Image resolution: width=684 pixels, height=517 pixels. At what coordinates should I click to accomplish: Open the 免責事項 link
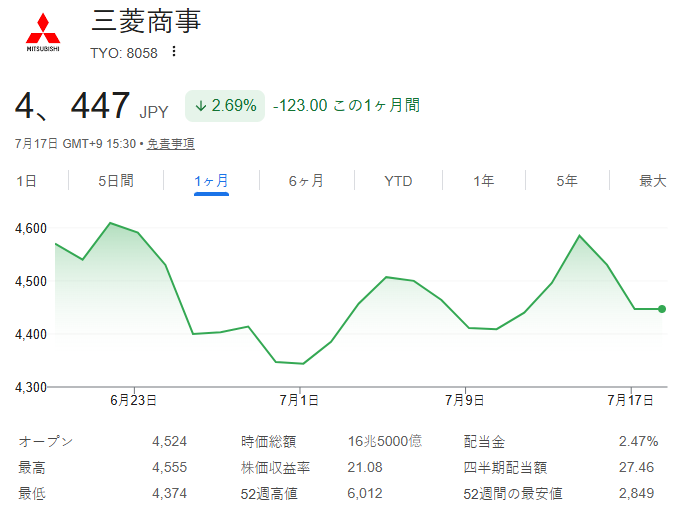[x=171, y=144]
